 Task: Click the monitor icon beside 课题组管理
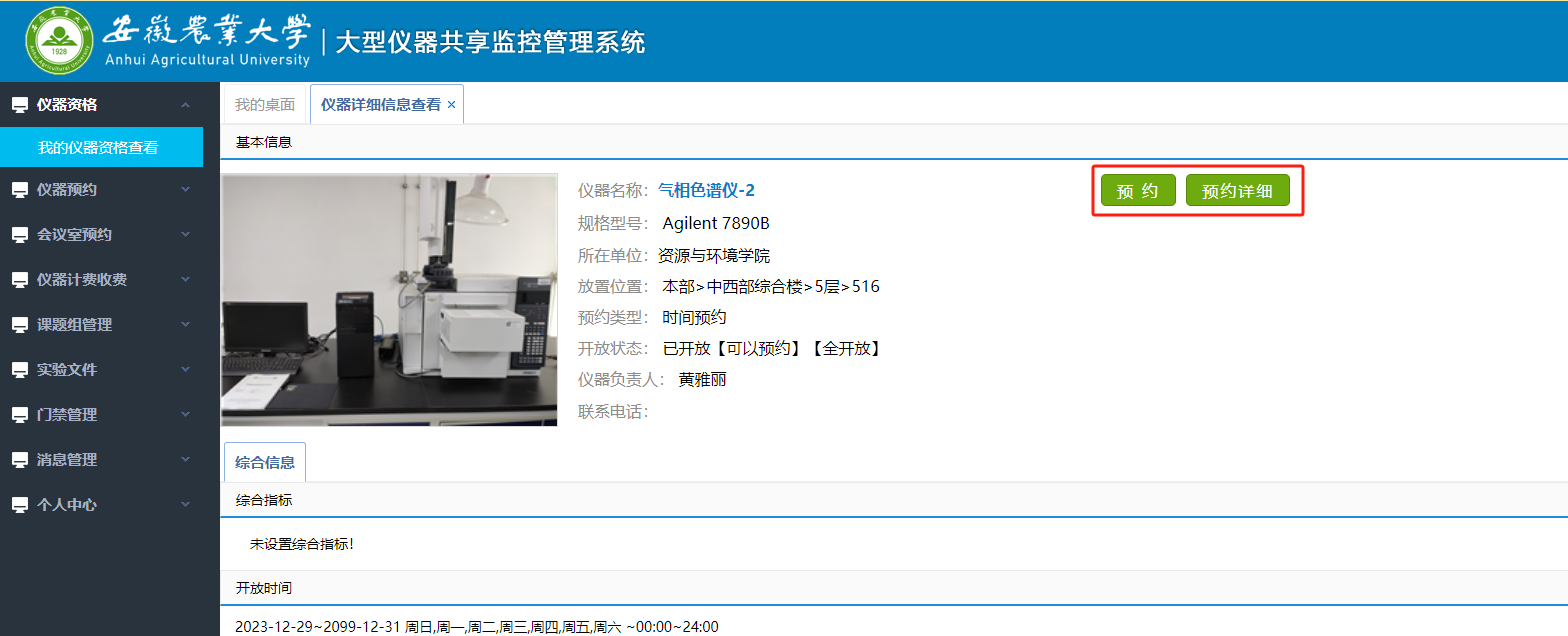coord(19,325)
